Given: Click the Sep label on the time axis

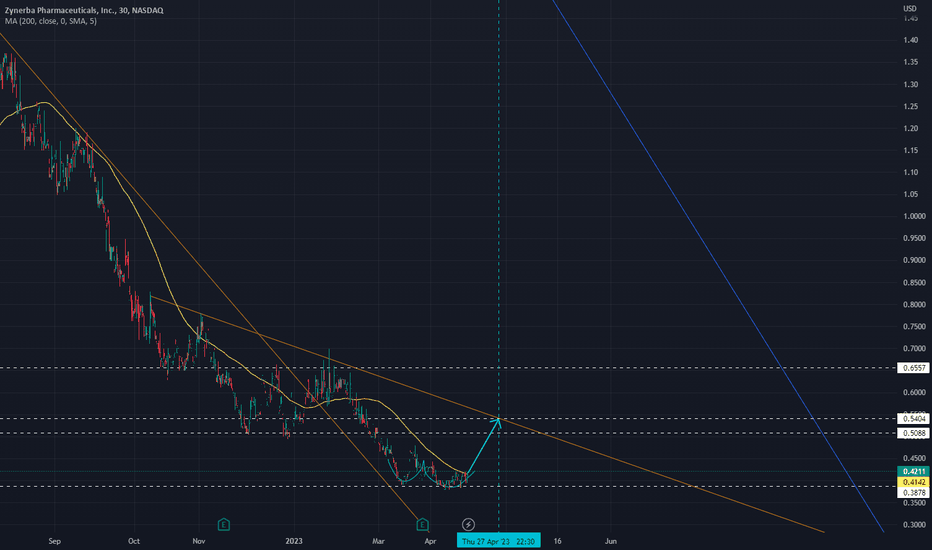Looking at the screenshot, I should tap(54, 541).
